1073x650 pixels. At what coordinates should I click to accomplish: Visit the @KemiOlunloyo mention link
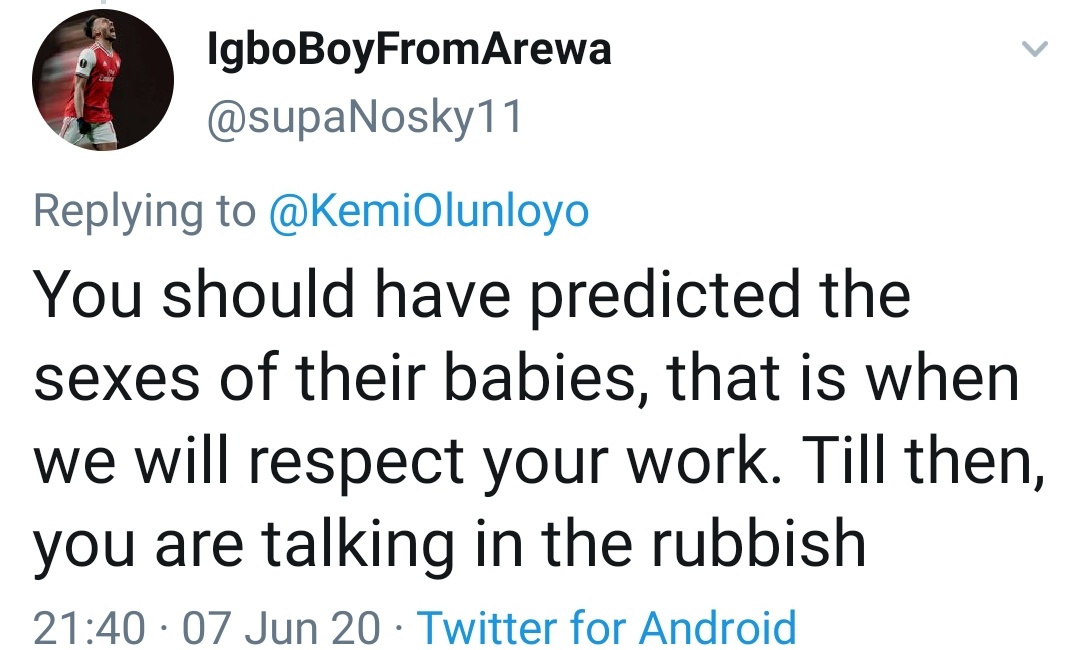(429, 211)
